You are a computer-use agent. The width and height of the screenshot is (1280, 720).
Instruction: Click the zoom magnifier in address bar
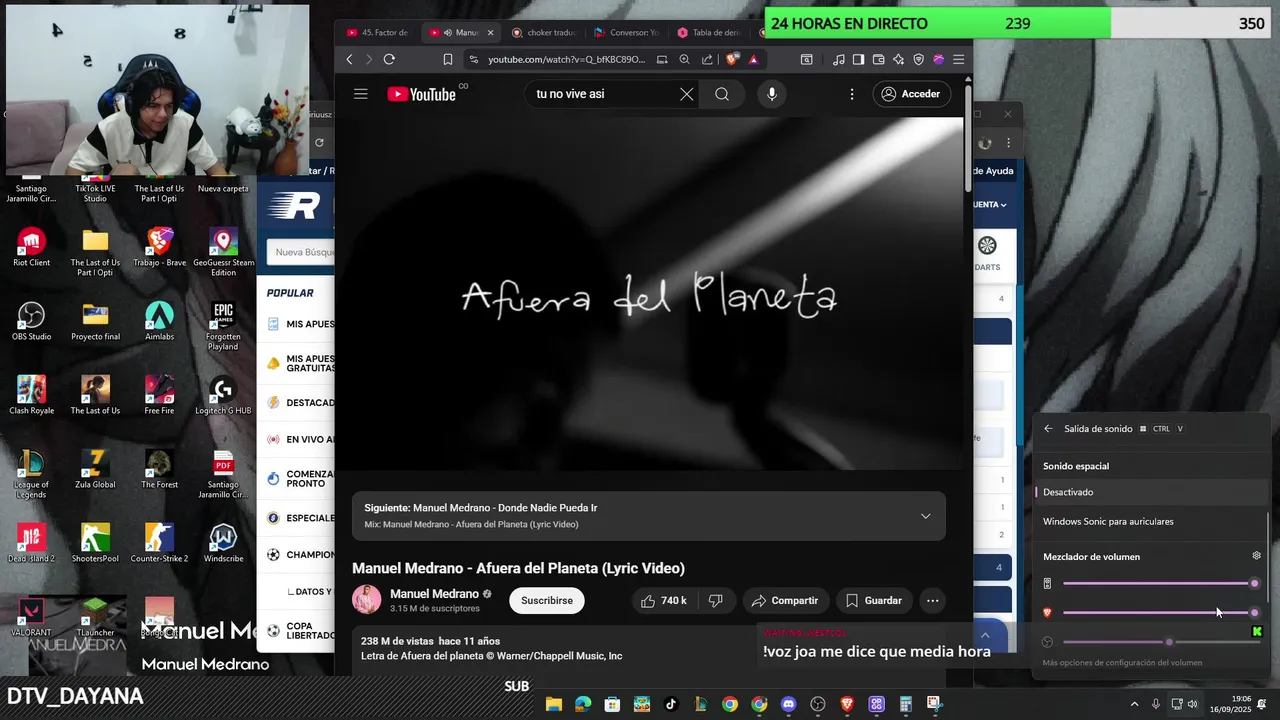tap(684, 59)
